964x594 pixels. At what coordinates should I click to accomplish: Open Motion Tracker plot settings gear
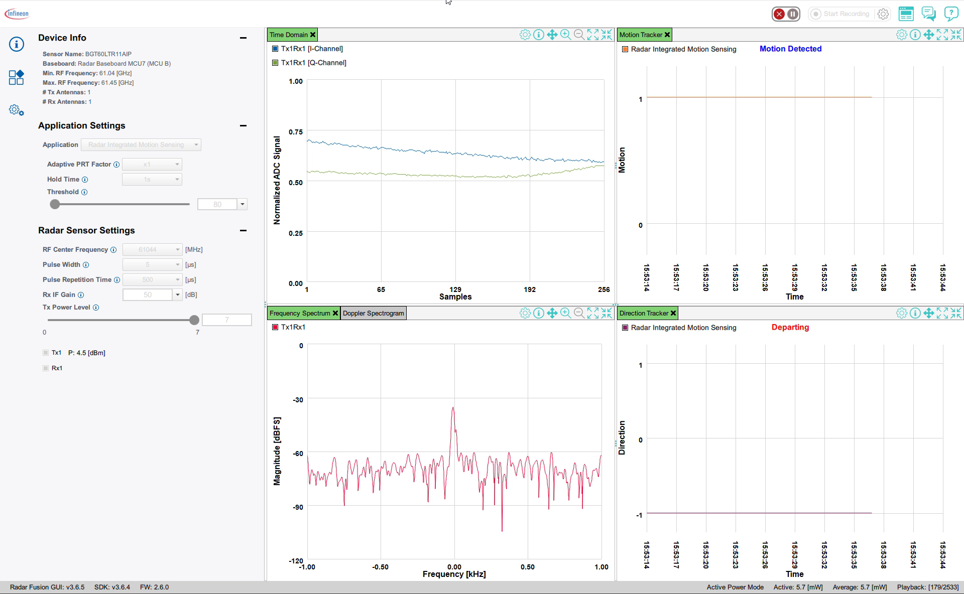pos(901,34)
